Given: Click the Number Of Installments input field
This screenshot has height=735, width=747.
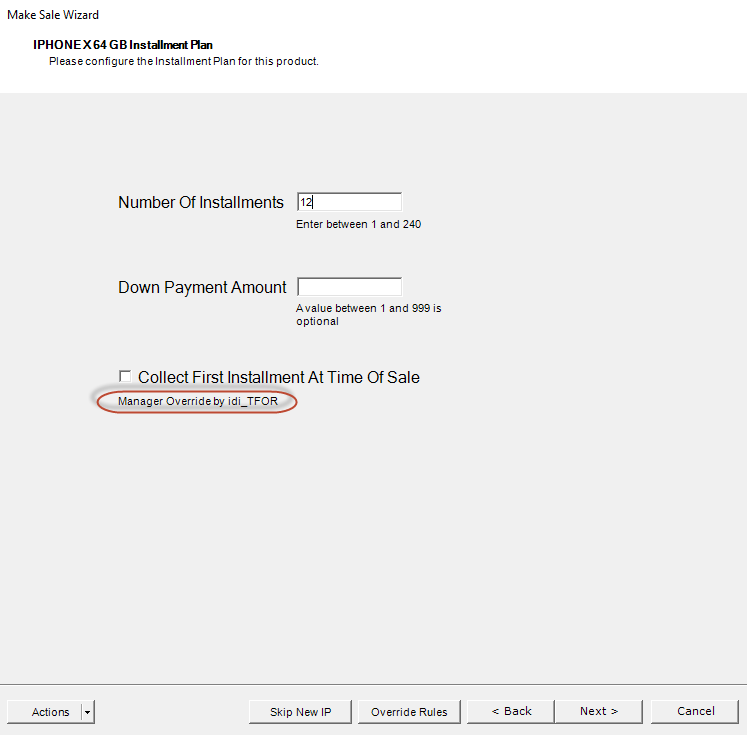Looking at the screenshot, I should click(x=350, y=202).
